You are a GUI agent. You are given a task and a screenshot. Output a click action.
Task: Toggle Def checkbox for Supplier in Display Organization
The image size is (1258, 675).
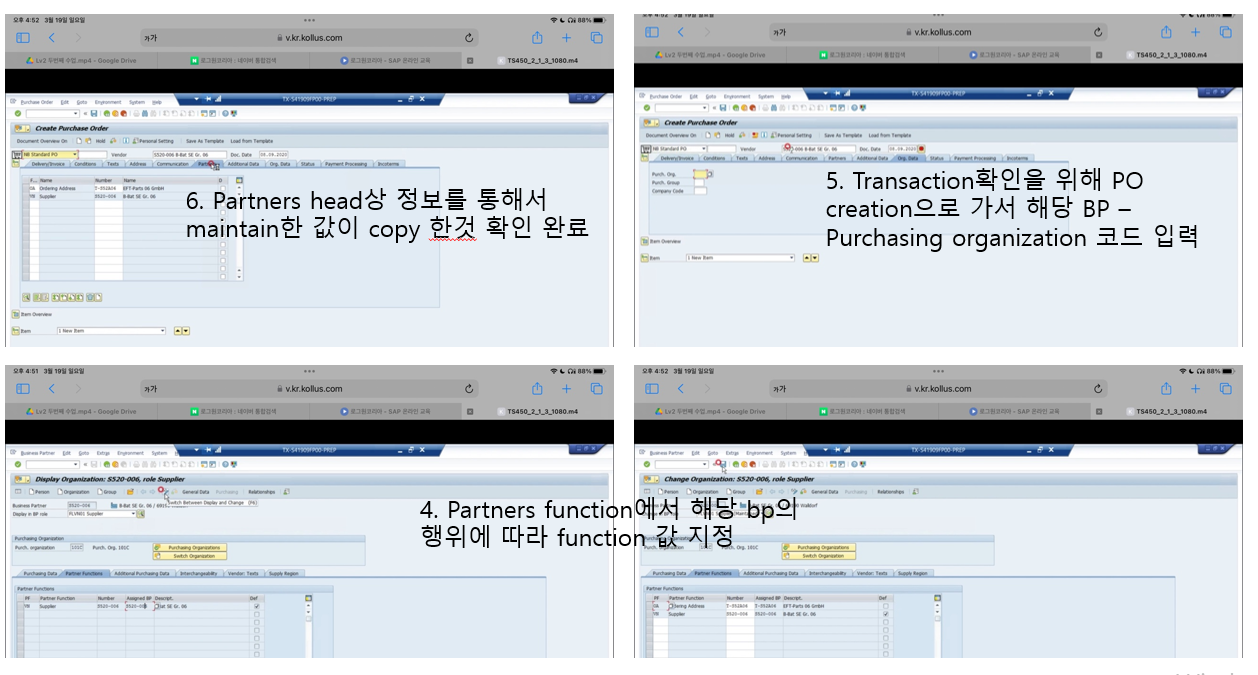click(x=256, y=606)
